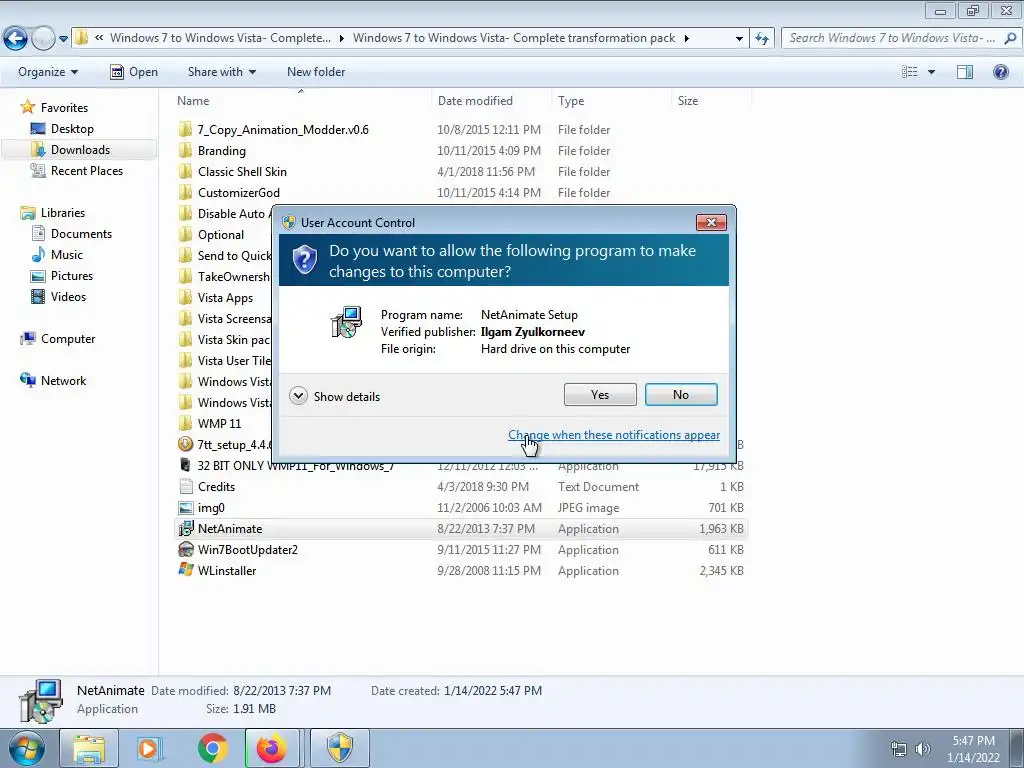1024x768 pixels.
Task: Click New folder in the toolbar
Action: pos(316,72)
